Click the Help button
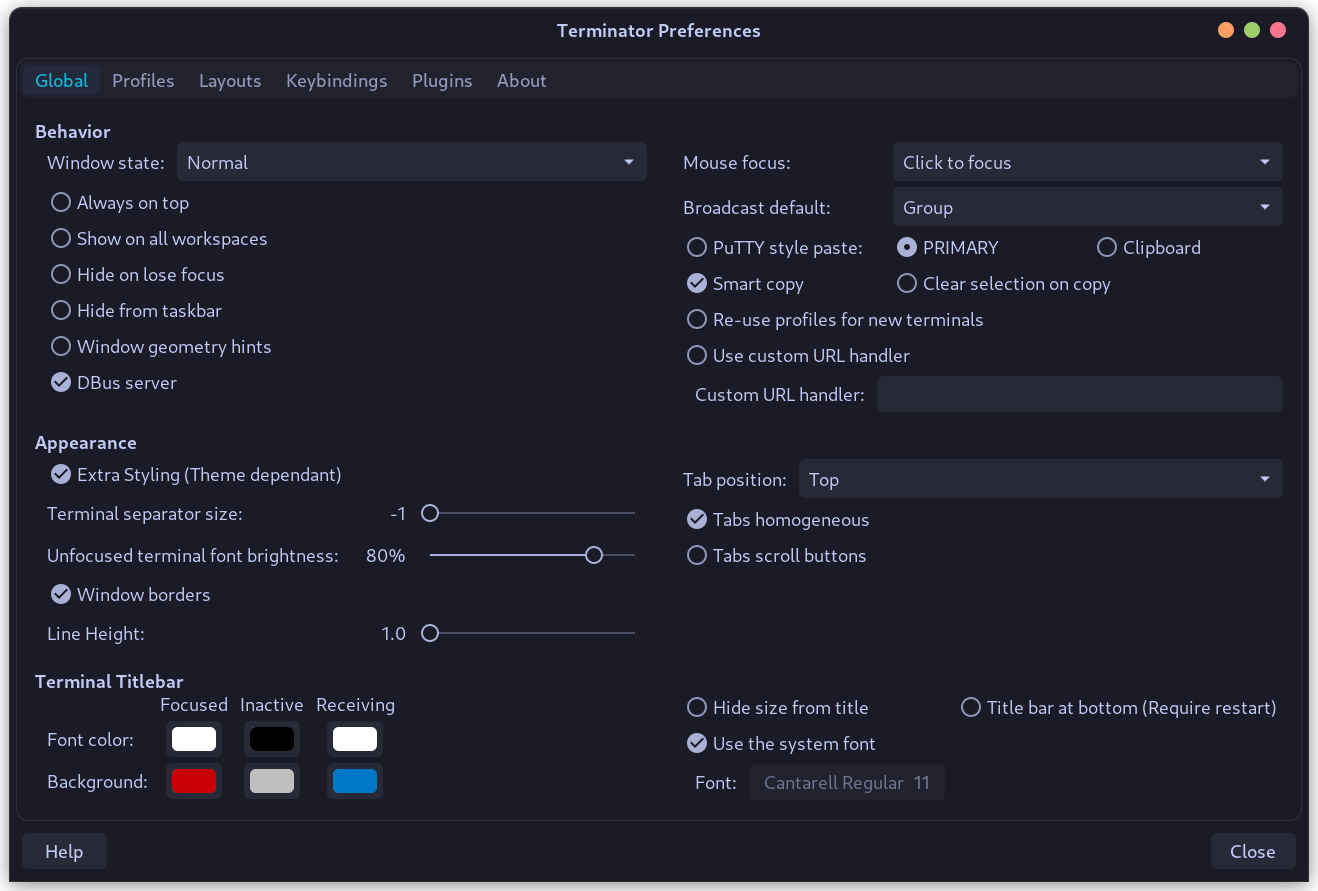This screenshot has height=891, width=1318. (64, 852)
